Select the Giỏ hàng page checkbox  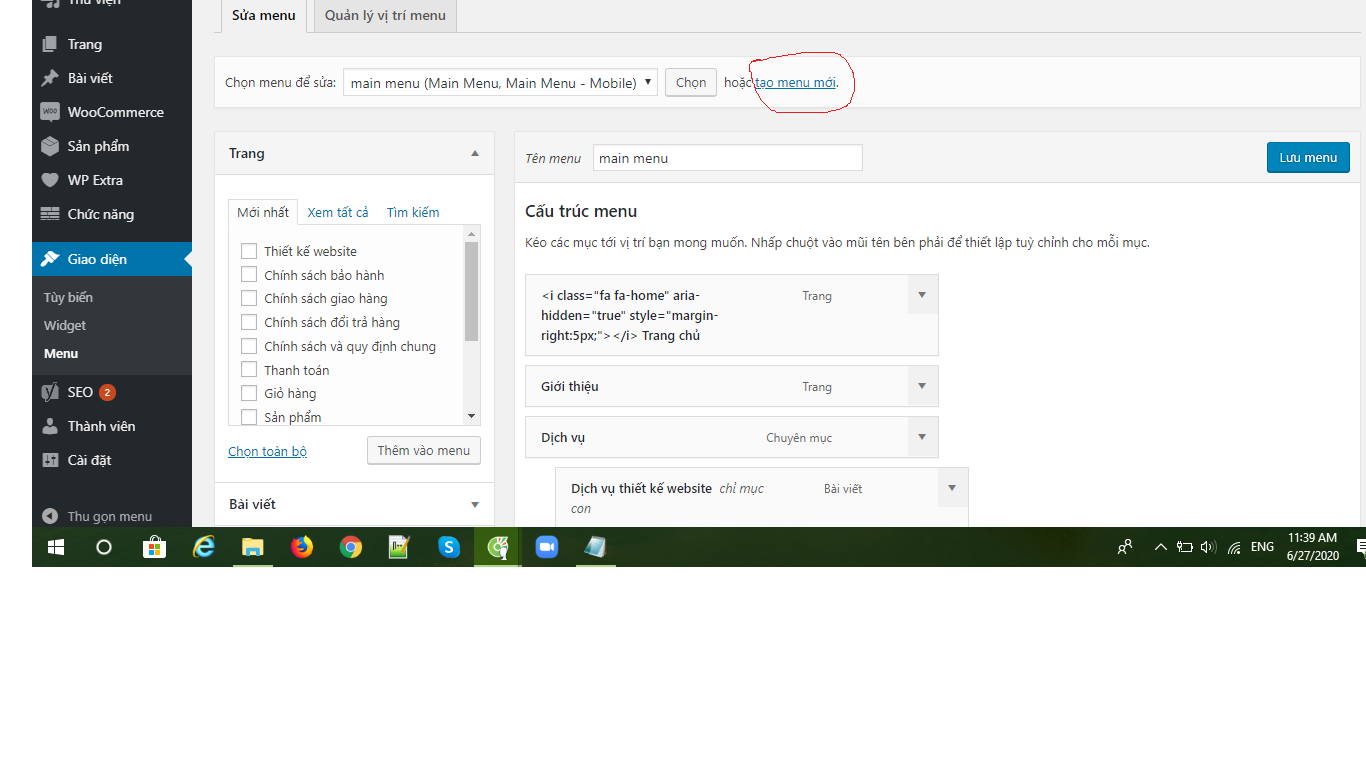(x=249, y=393)
